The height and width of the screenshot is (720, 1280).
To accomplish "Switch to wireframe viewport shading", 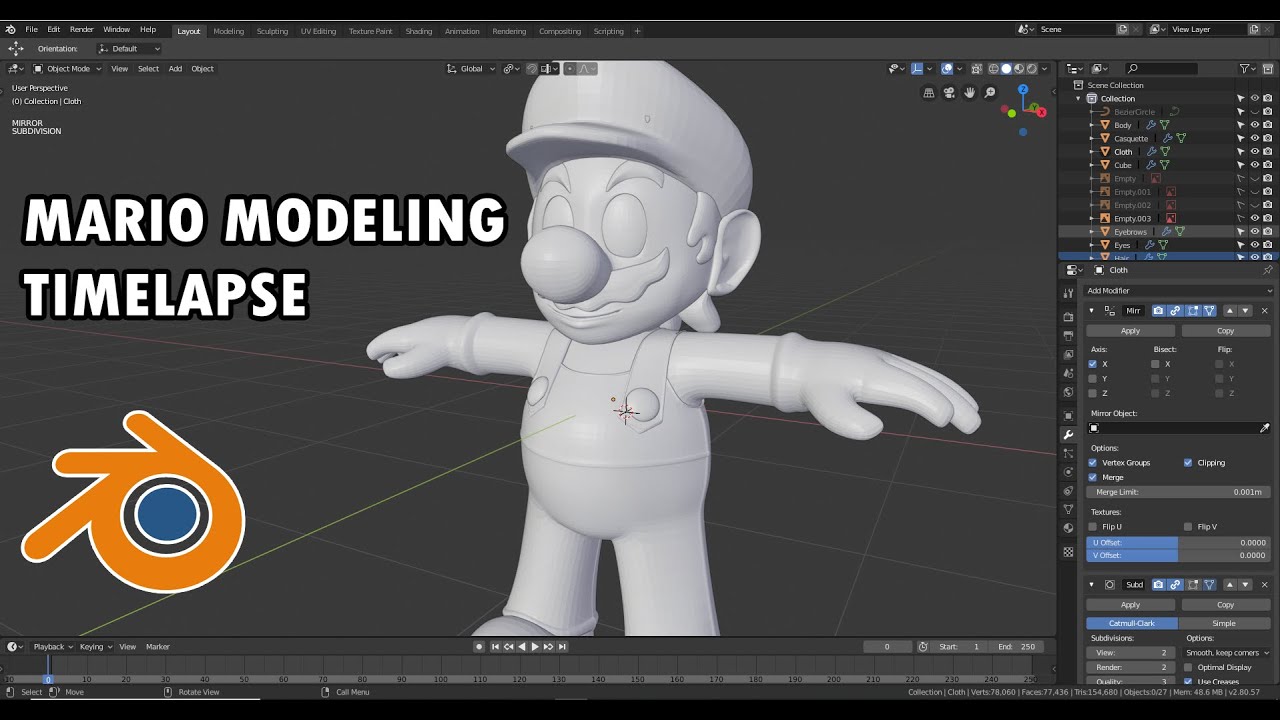I will coord(994,69).
